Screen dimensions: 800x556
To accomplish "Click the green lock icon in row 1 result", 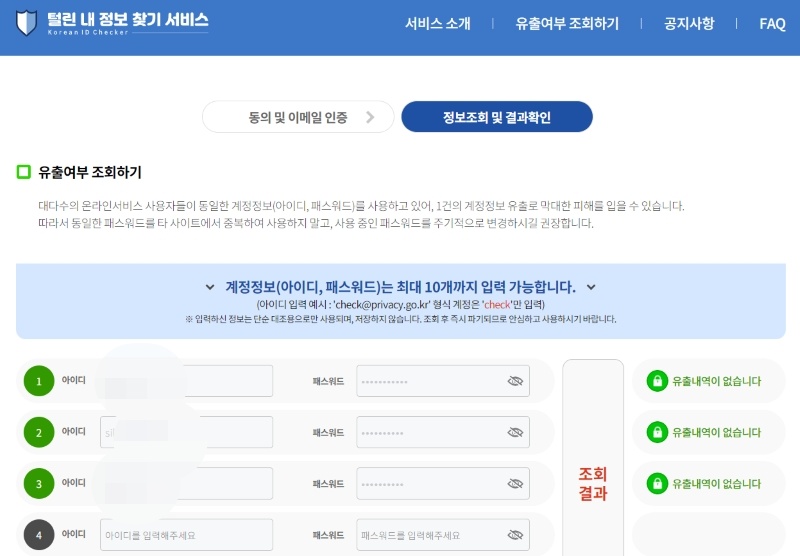I will [657, 381].
